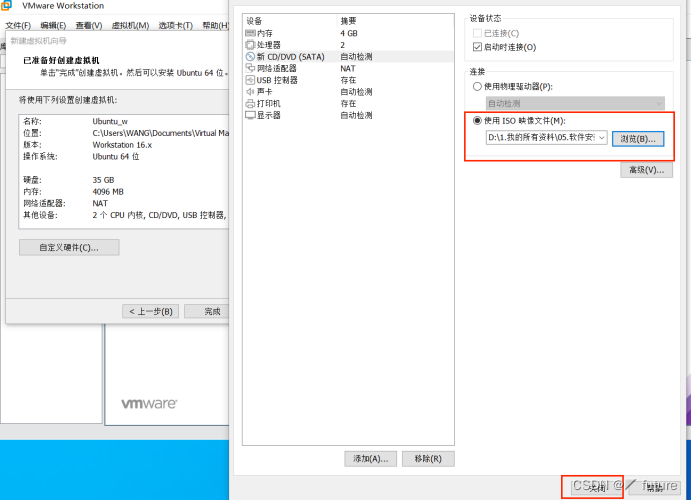Click the Workstation 16.x version value

coord(122,145)
